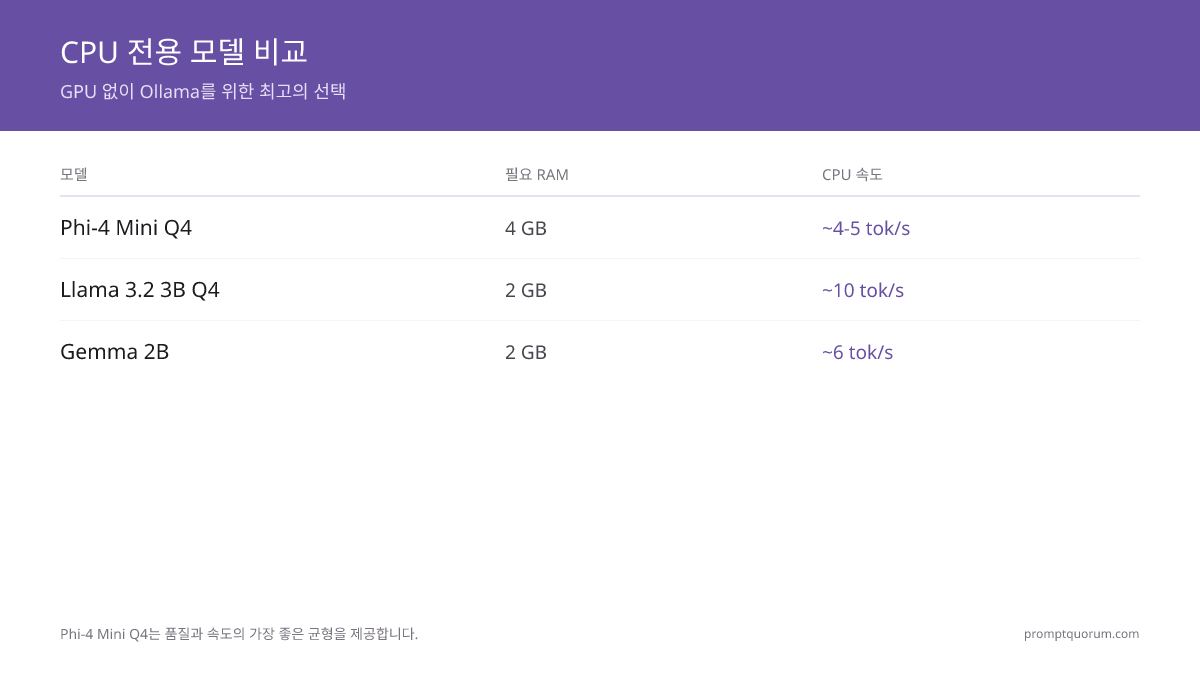Viewport: 1200px width, 675px height.
Task: Click the '~10 tok/s' speed value
Action: 863,290
